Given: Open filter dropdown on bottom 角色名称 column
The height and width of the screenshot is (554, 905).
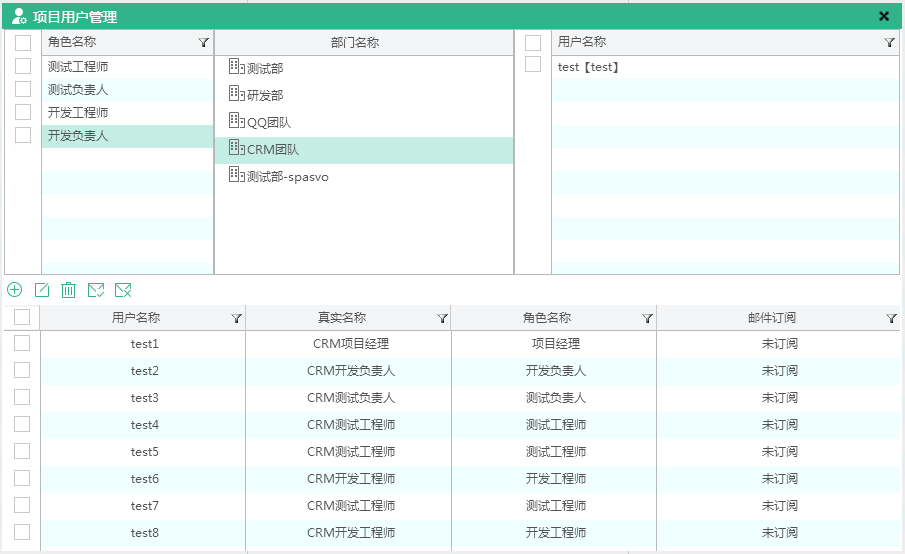Looking at the screenshot, I should (647, 319).
